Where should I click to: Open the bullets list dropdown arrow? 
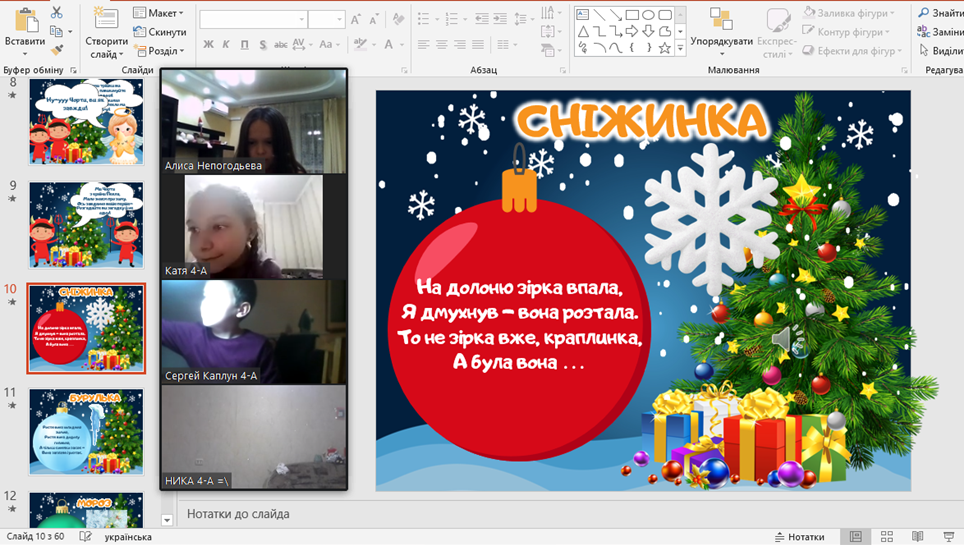[x=437, y=19]
